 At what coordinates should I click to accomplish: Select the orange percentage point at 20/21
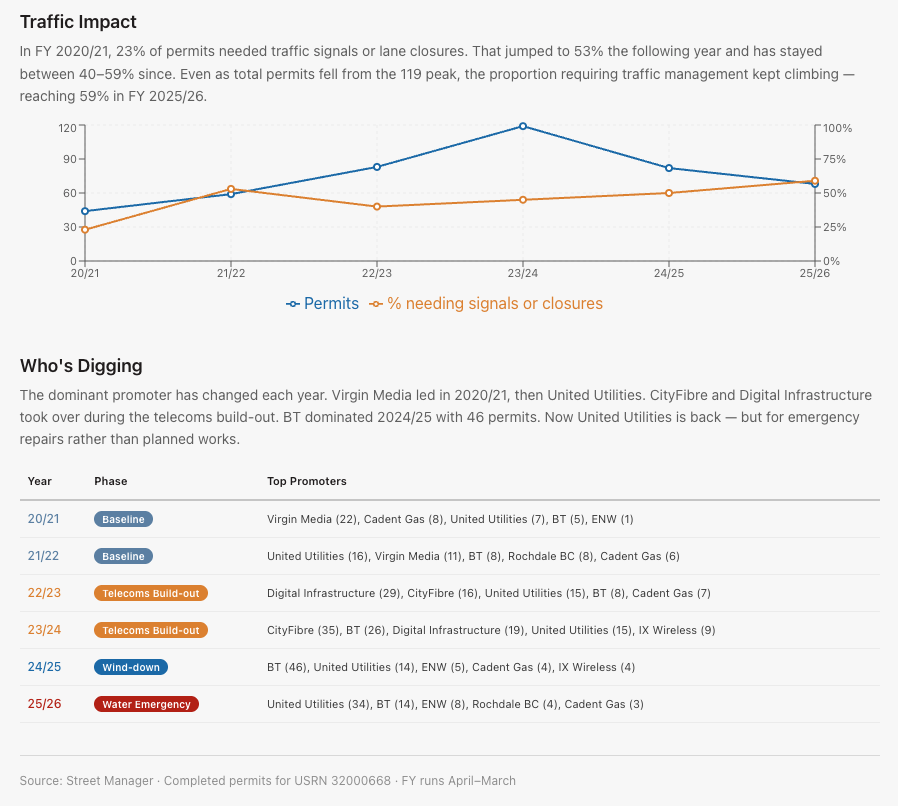(x=85, y=230)
